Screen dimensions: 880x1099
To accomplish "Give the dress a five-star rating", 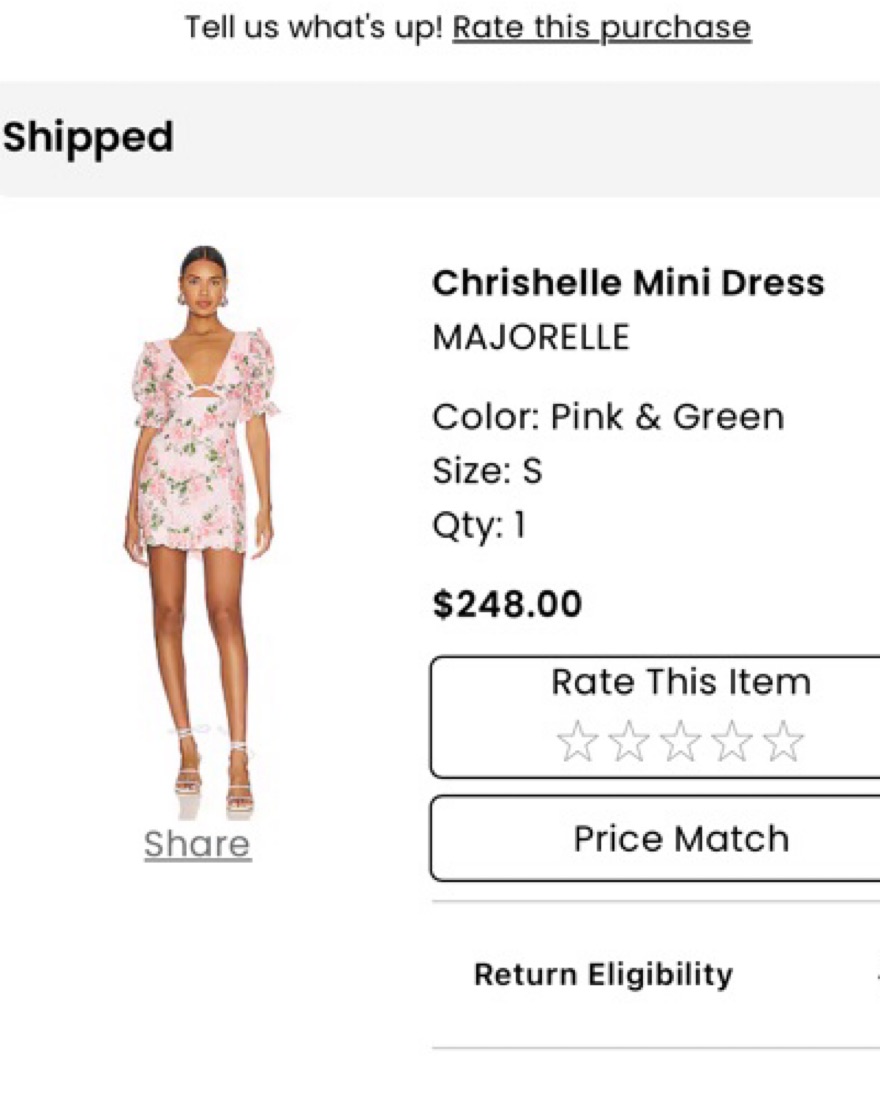I will tap(783, 742).
